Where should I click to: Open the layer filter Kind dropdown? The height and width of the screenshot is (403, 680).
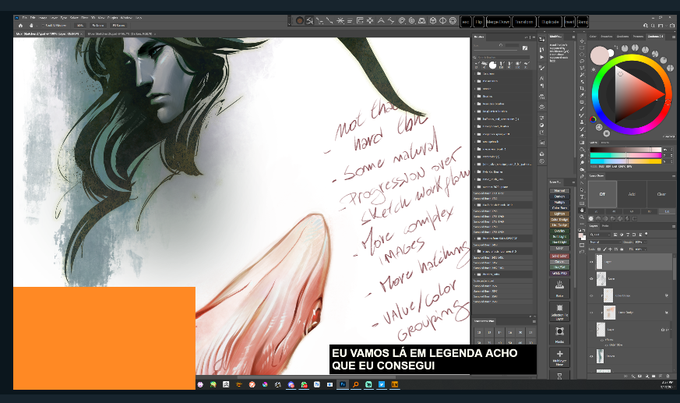[599, 235]
